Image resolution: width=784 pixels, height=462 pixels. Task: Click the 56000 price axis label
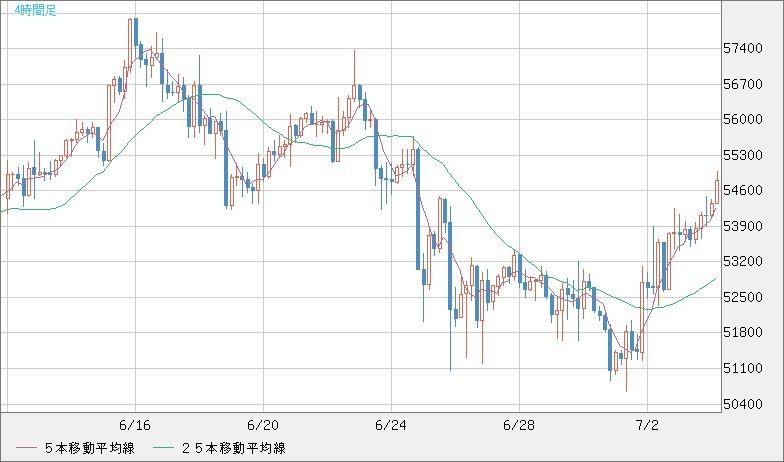point(743,120)
